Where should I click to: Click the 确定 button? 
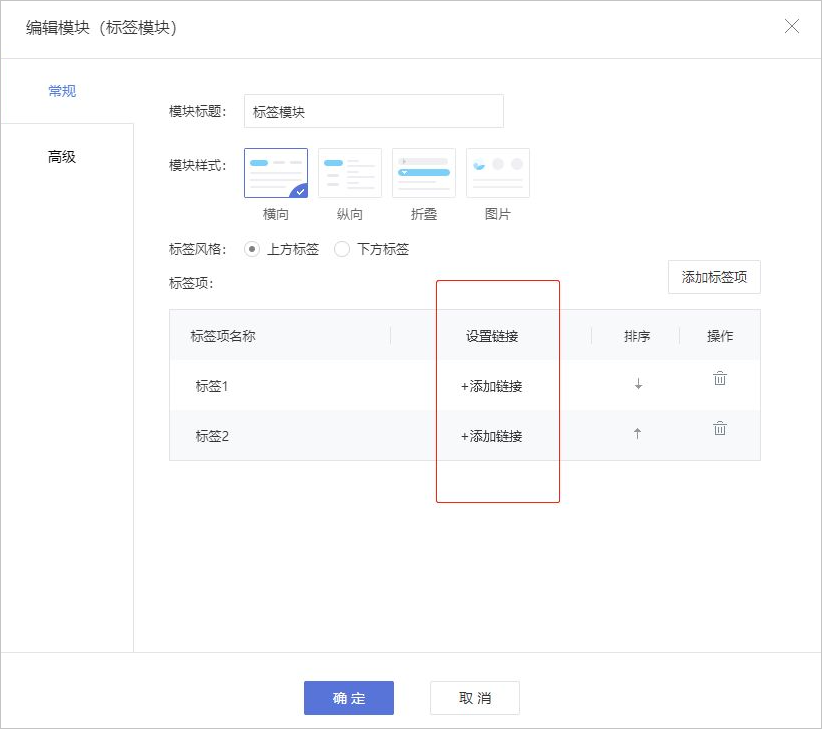tap(349, 698)
